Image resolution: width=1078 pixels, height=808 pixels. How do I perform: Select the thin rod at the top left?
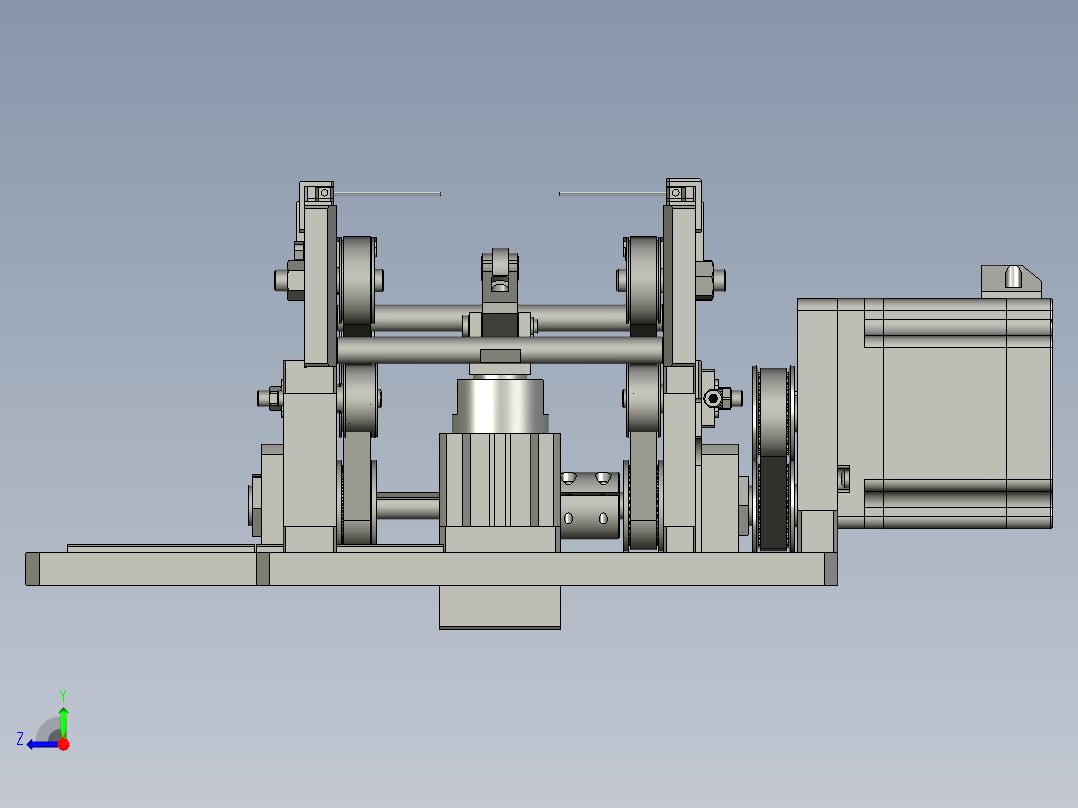(387, 194)
